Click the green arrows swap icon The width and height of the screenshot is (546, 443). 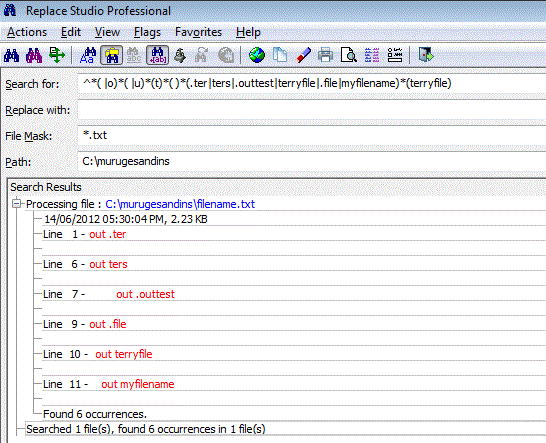coord(56,55)
